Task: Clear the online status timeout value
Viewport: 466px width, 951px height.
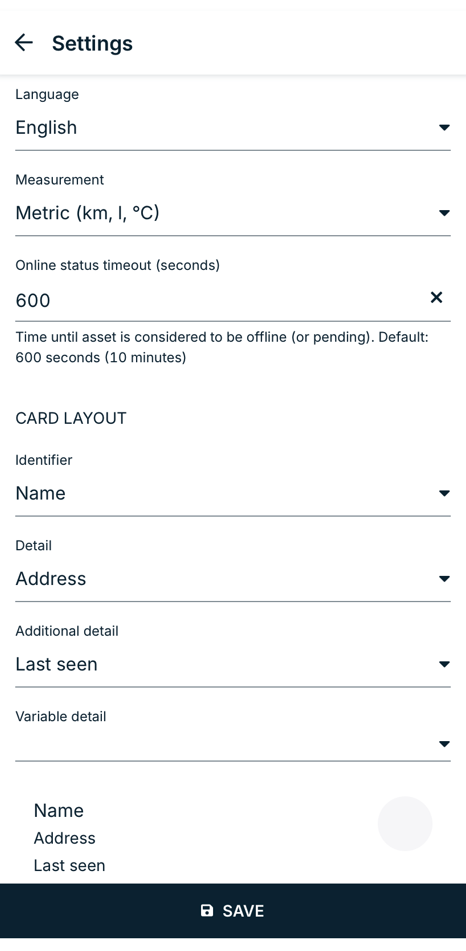Action: tap(436, 297)
